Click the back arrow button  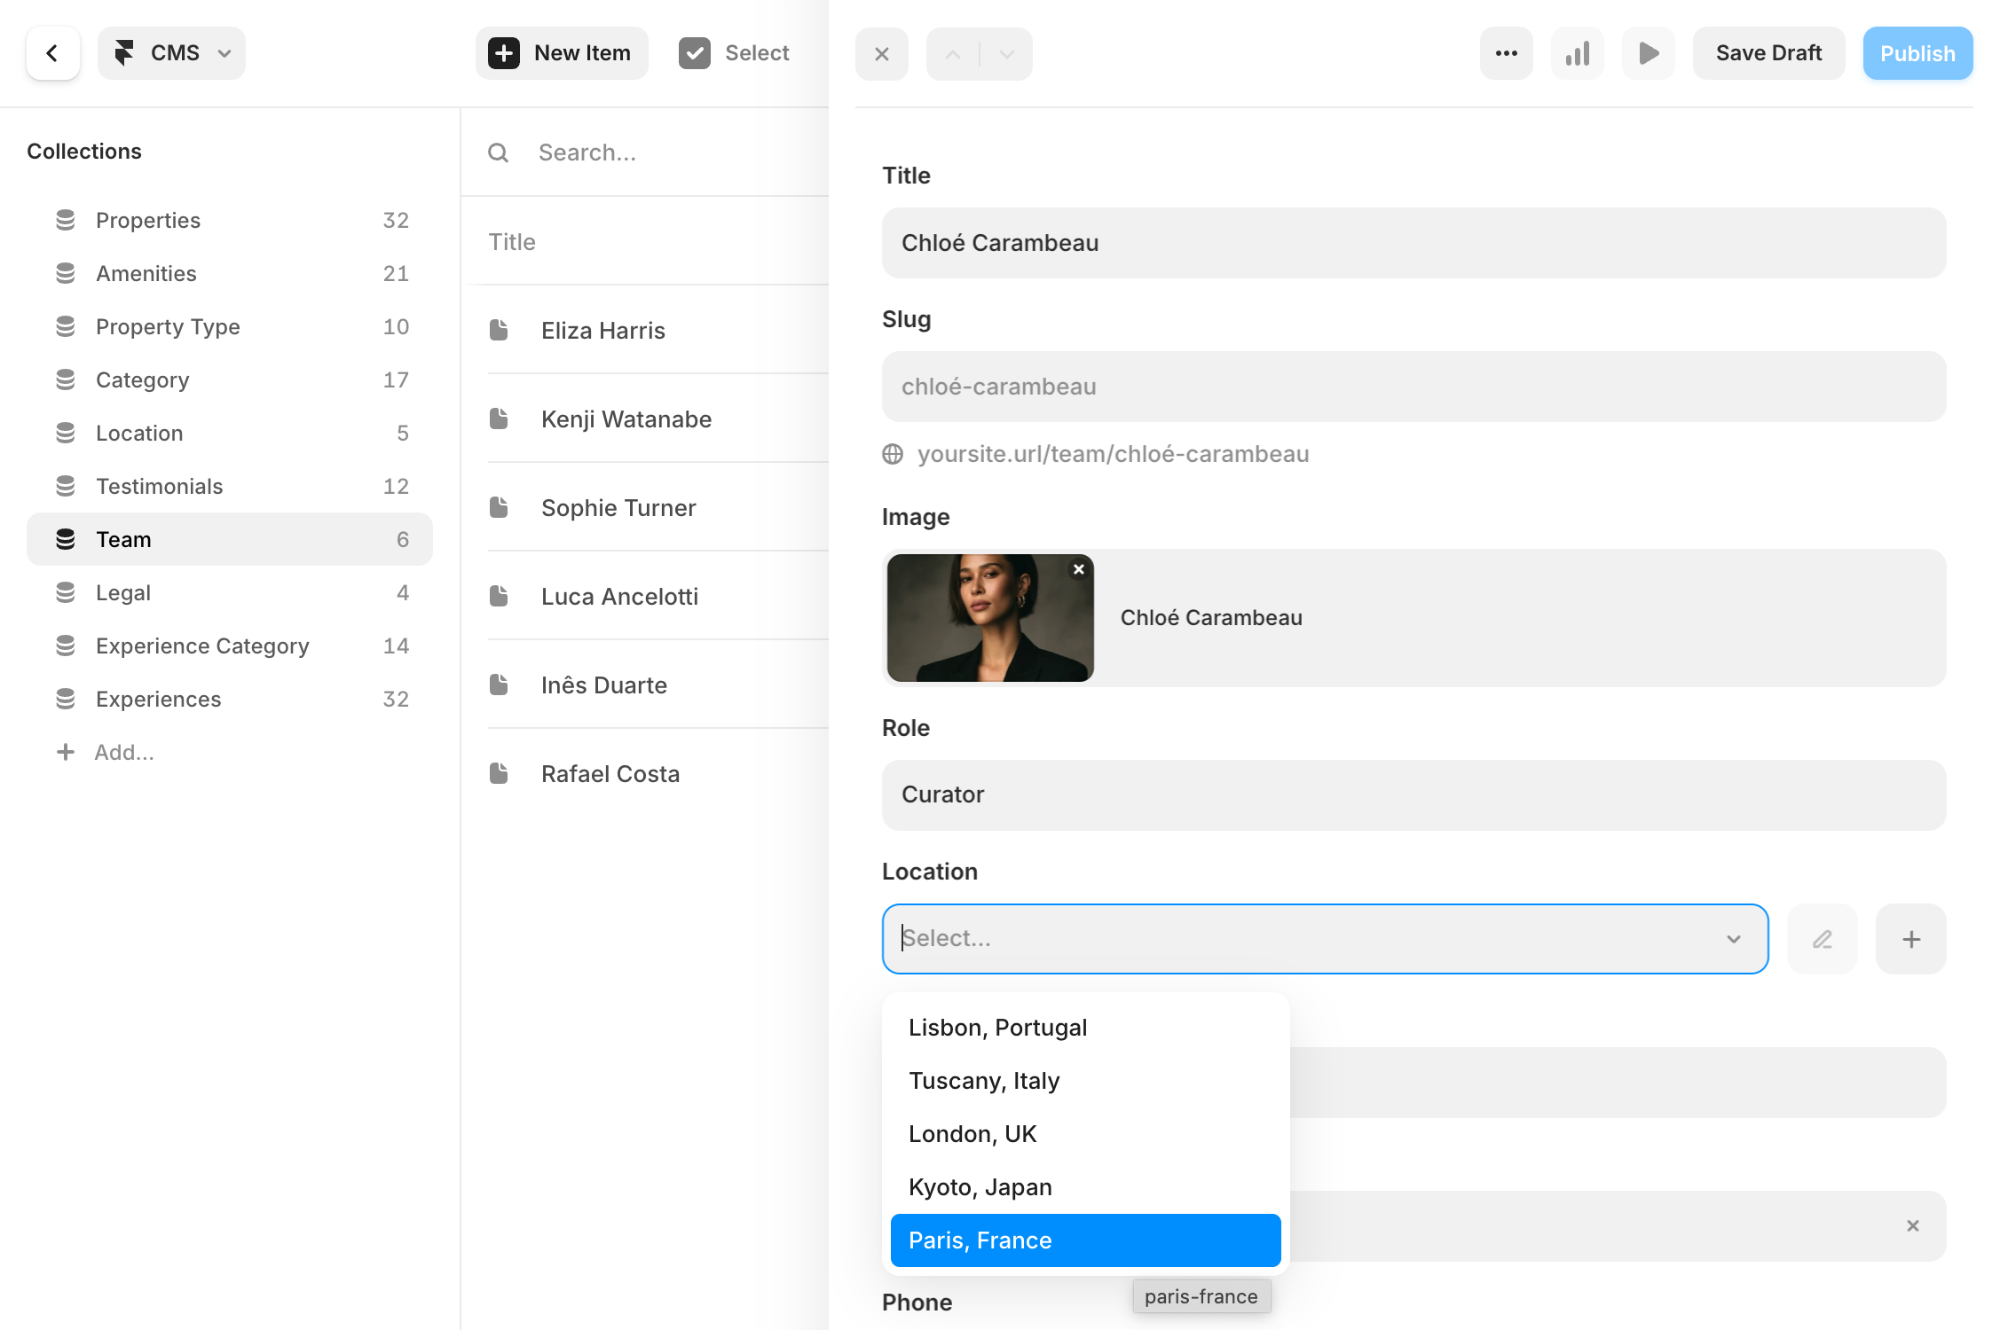(x=53, y=53)
